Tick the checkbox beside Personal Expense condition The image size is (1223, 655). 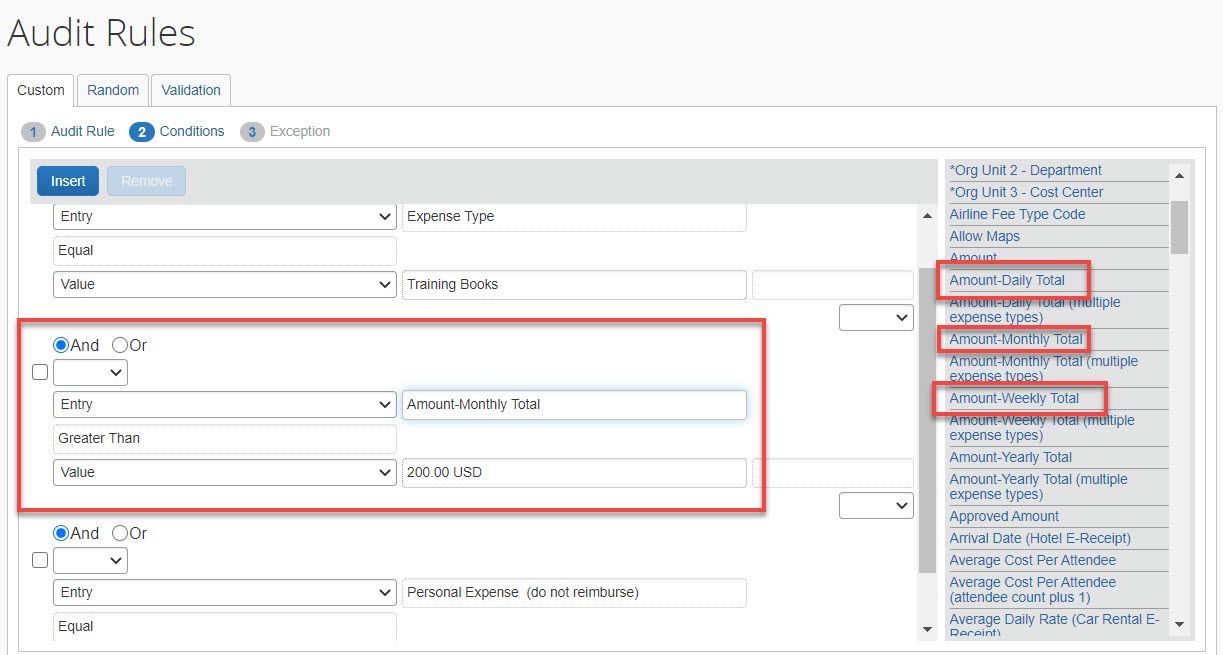(40, 560)
